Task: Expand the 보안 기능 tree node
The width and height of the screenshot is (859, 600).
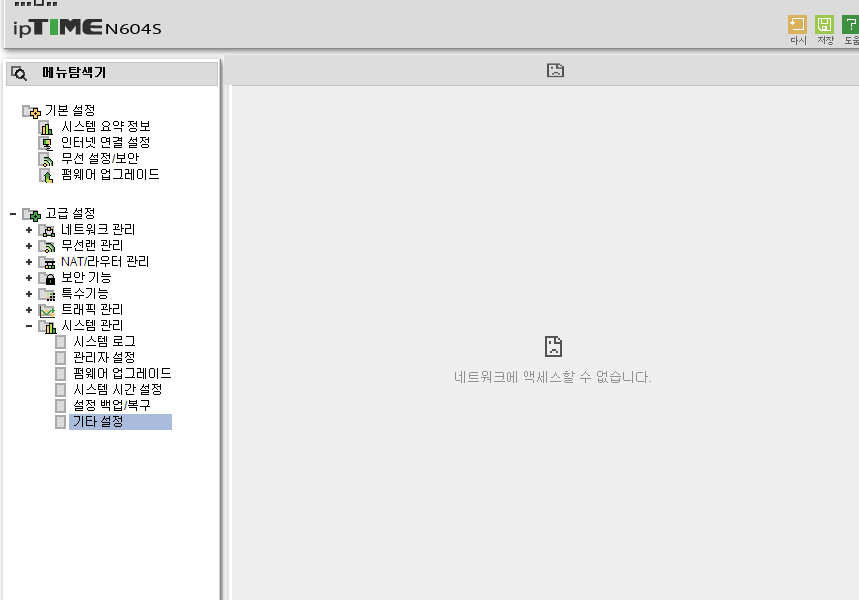Action: click(x=29, y=278)
